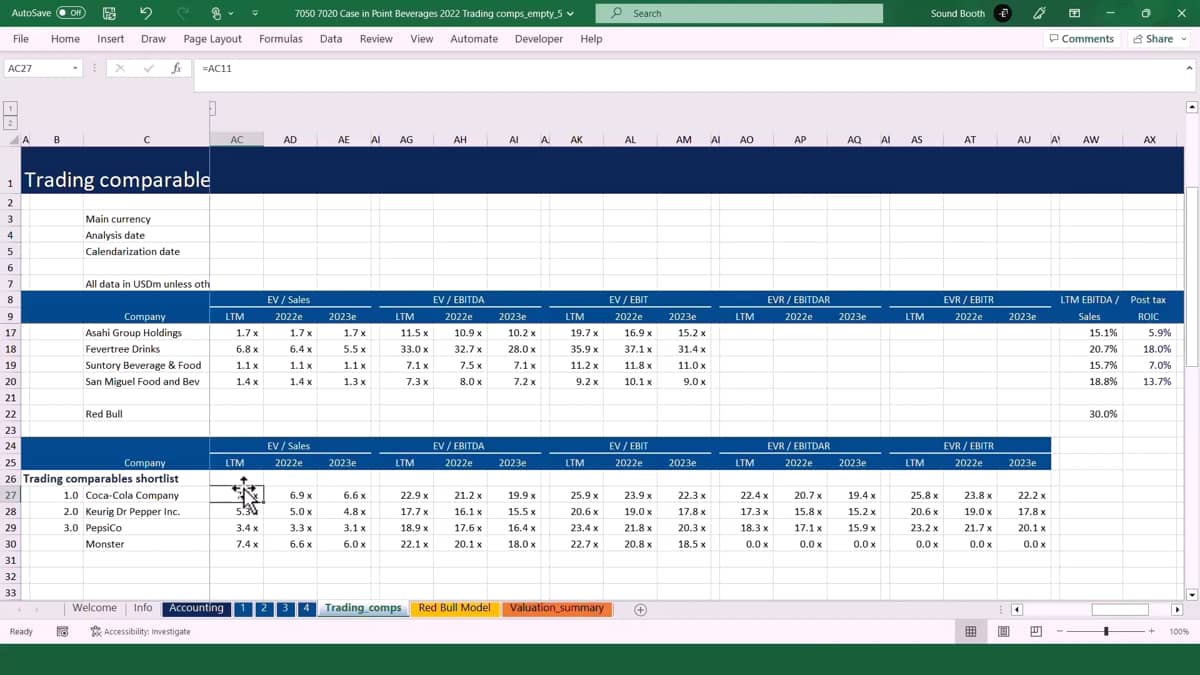Open the Data ribbon tab
Image resolution: width=1200 pixels, height=675 pixels.
point(331,39)
